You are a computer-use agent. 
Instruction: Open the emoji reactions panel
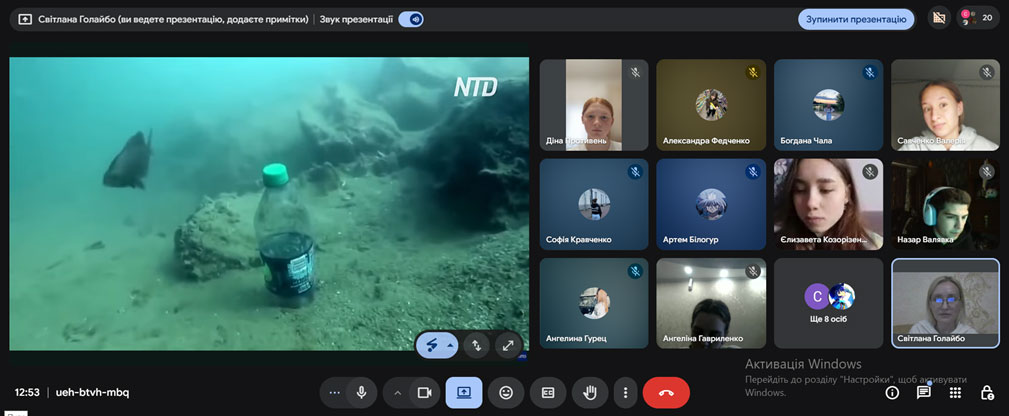click(x=506, y=393)
